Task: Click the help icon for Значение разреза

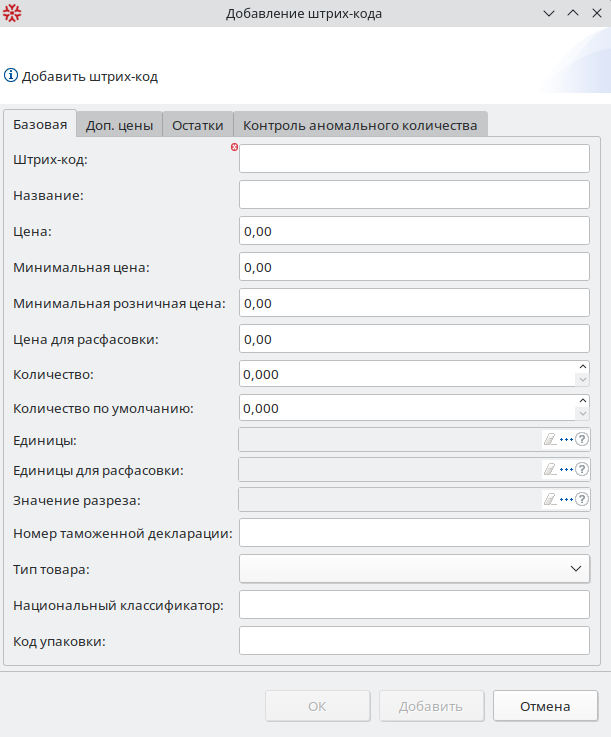Action: tap(582, 499)
